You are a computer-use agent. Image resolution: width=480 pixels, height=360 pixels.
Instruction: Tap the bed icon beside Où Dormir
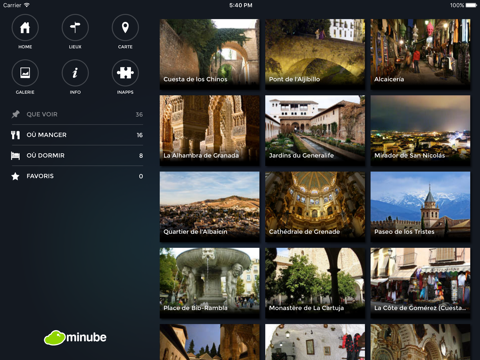pyautogui.click(x=15, y=156)
